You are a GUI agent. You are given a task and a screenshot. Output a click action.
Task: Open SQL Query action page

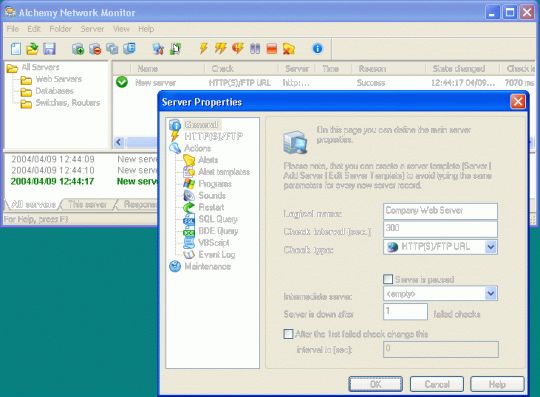pos(218,219)
